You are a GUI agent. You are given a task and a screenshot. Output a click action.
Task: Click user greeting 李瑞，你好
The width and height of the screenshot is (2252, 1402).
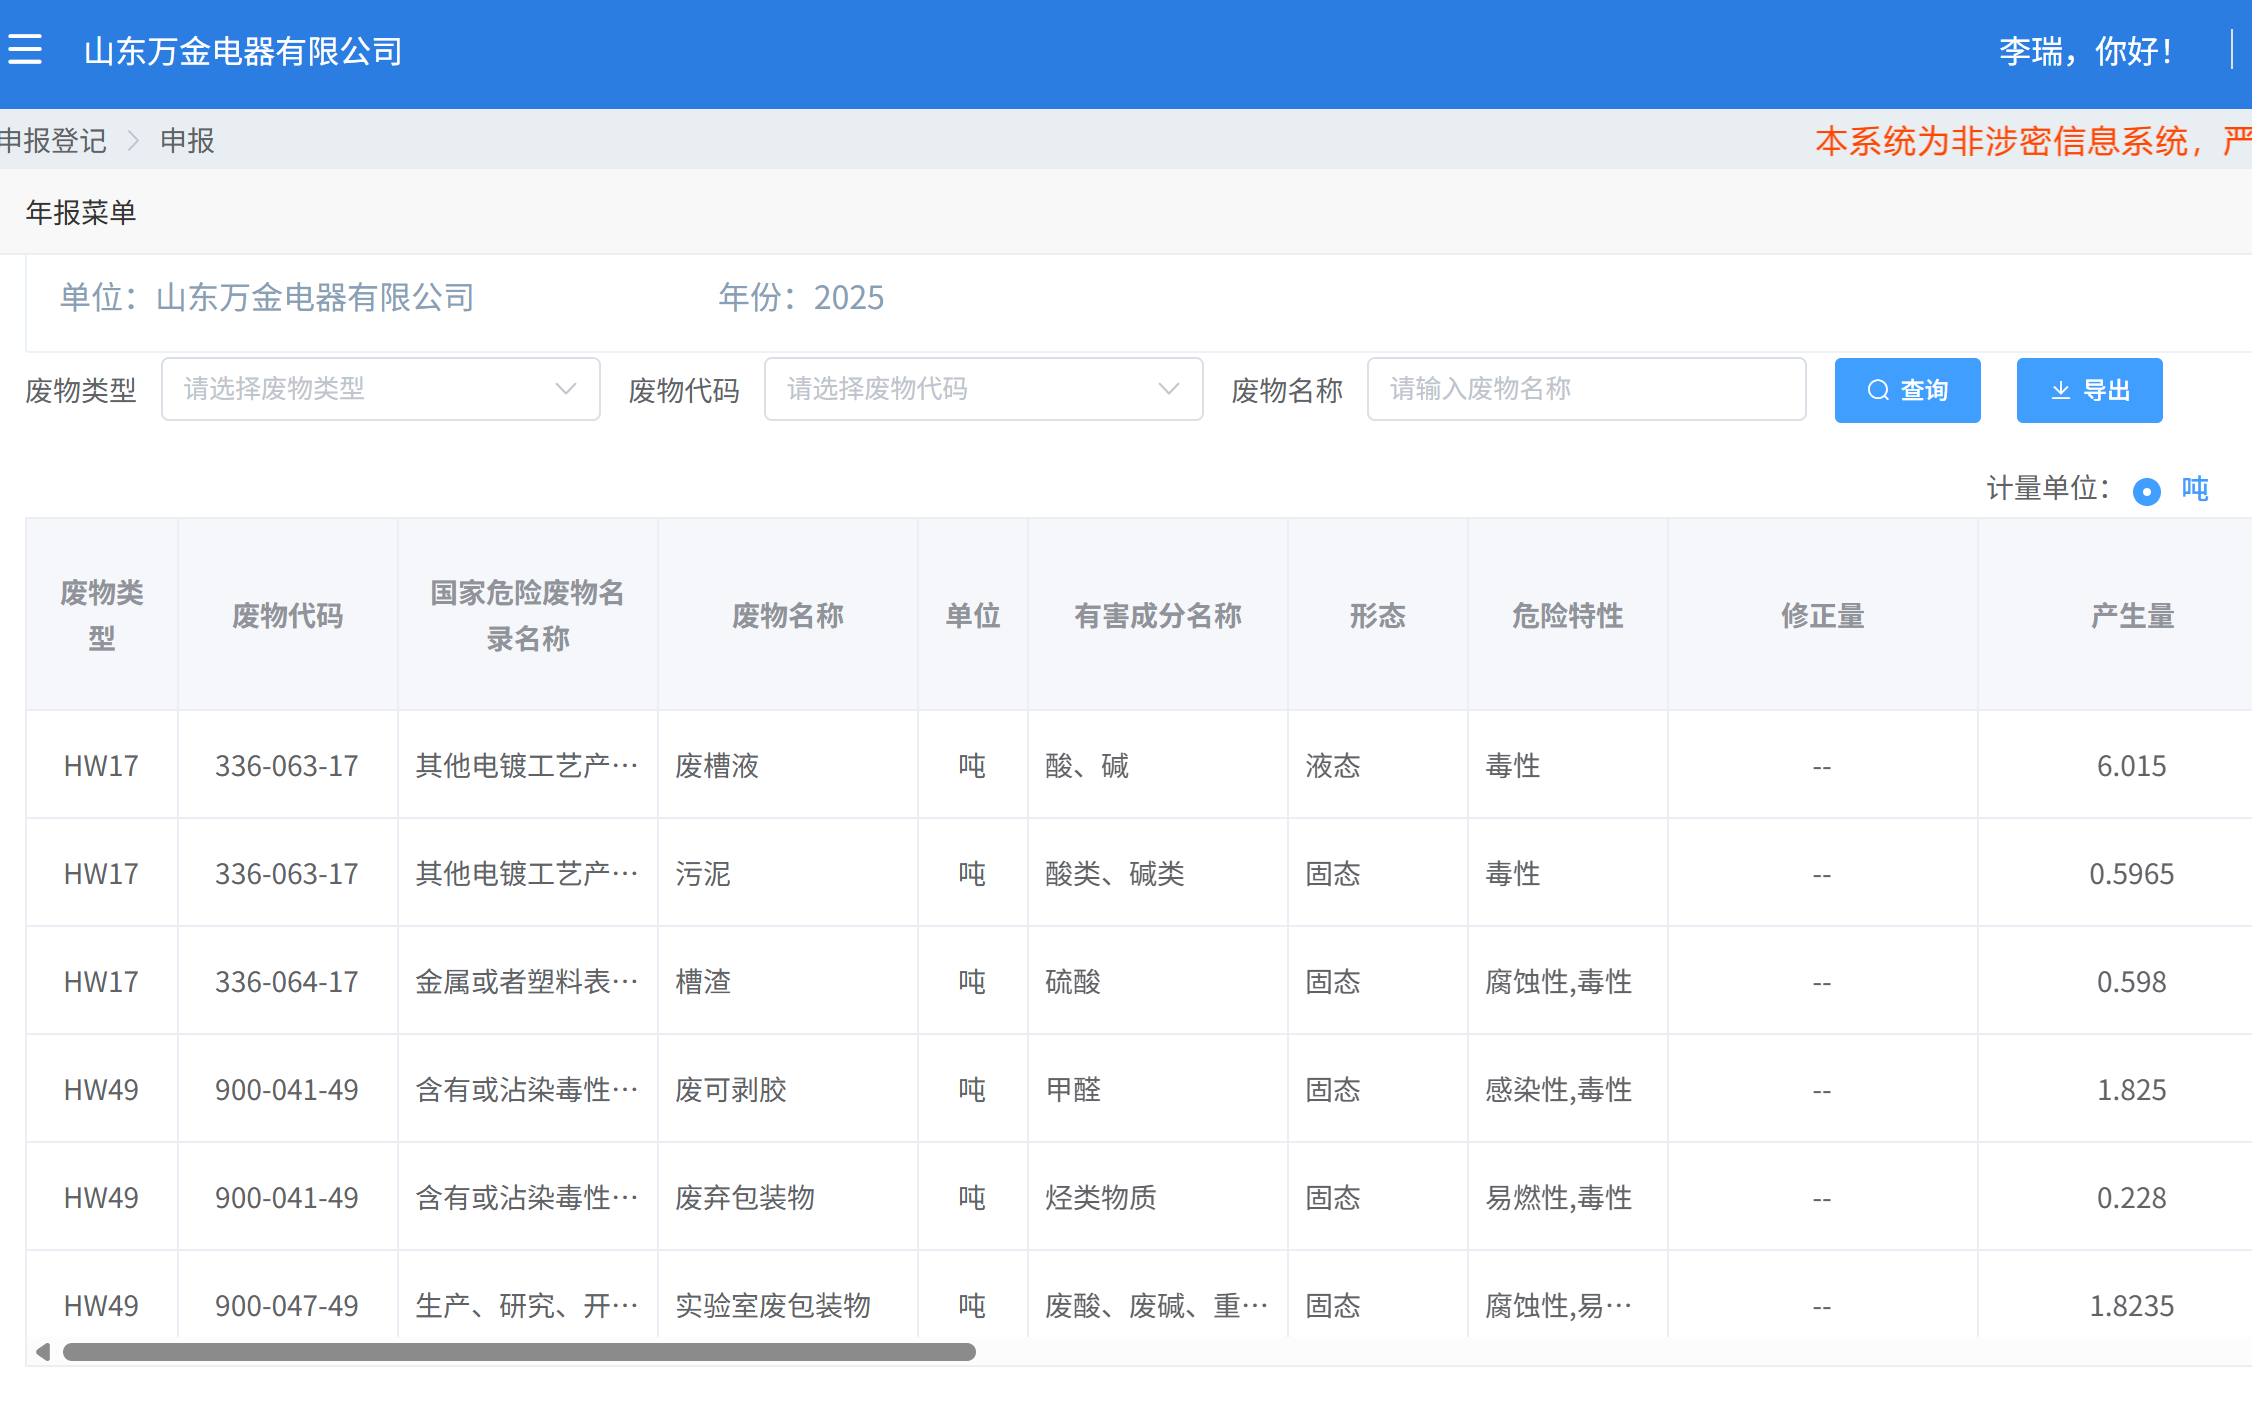click(2084, 51)
